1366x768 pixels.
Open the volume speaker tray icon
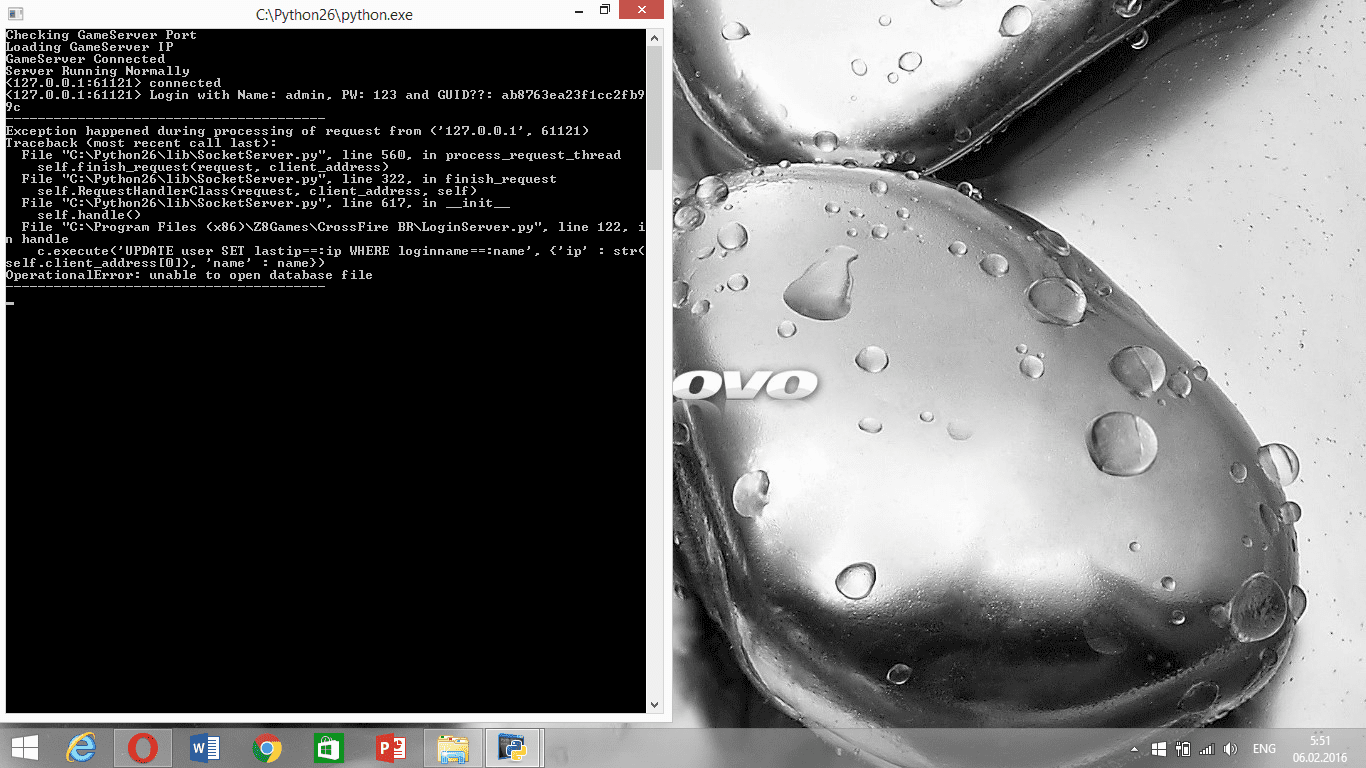pyautogui.click(x=1231, y=749)
